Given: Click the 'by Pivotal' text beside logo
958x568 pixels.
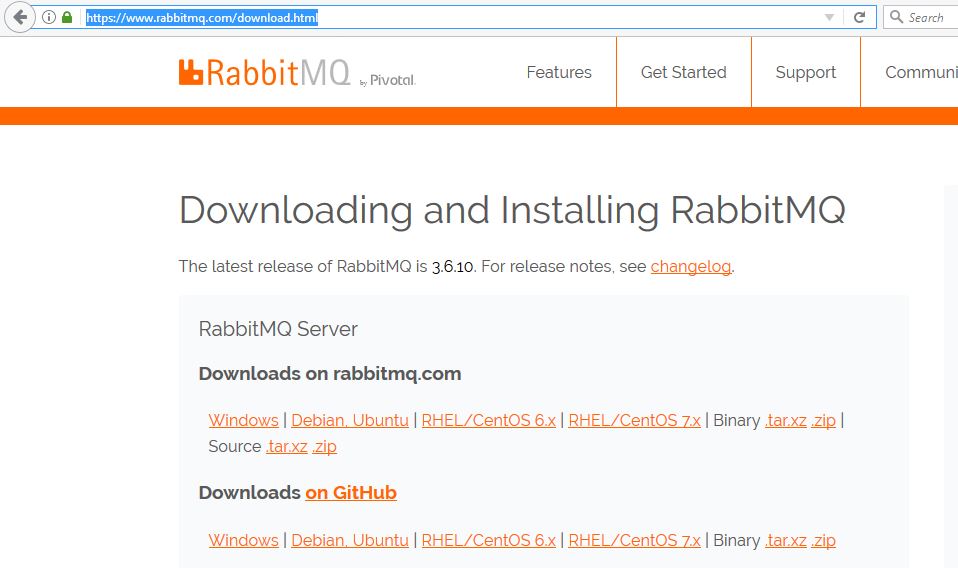Looking at the screenshot, I should [388, 80].
